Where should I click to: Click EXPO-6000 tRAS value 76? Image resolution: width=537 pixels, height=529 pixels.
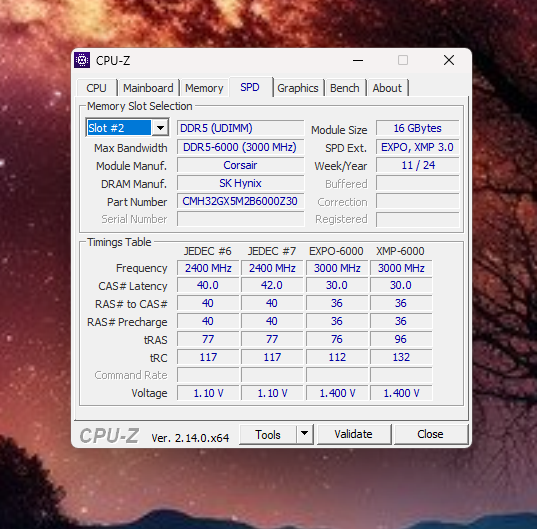[x=337, y=339]
